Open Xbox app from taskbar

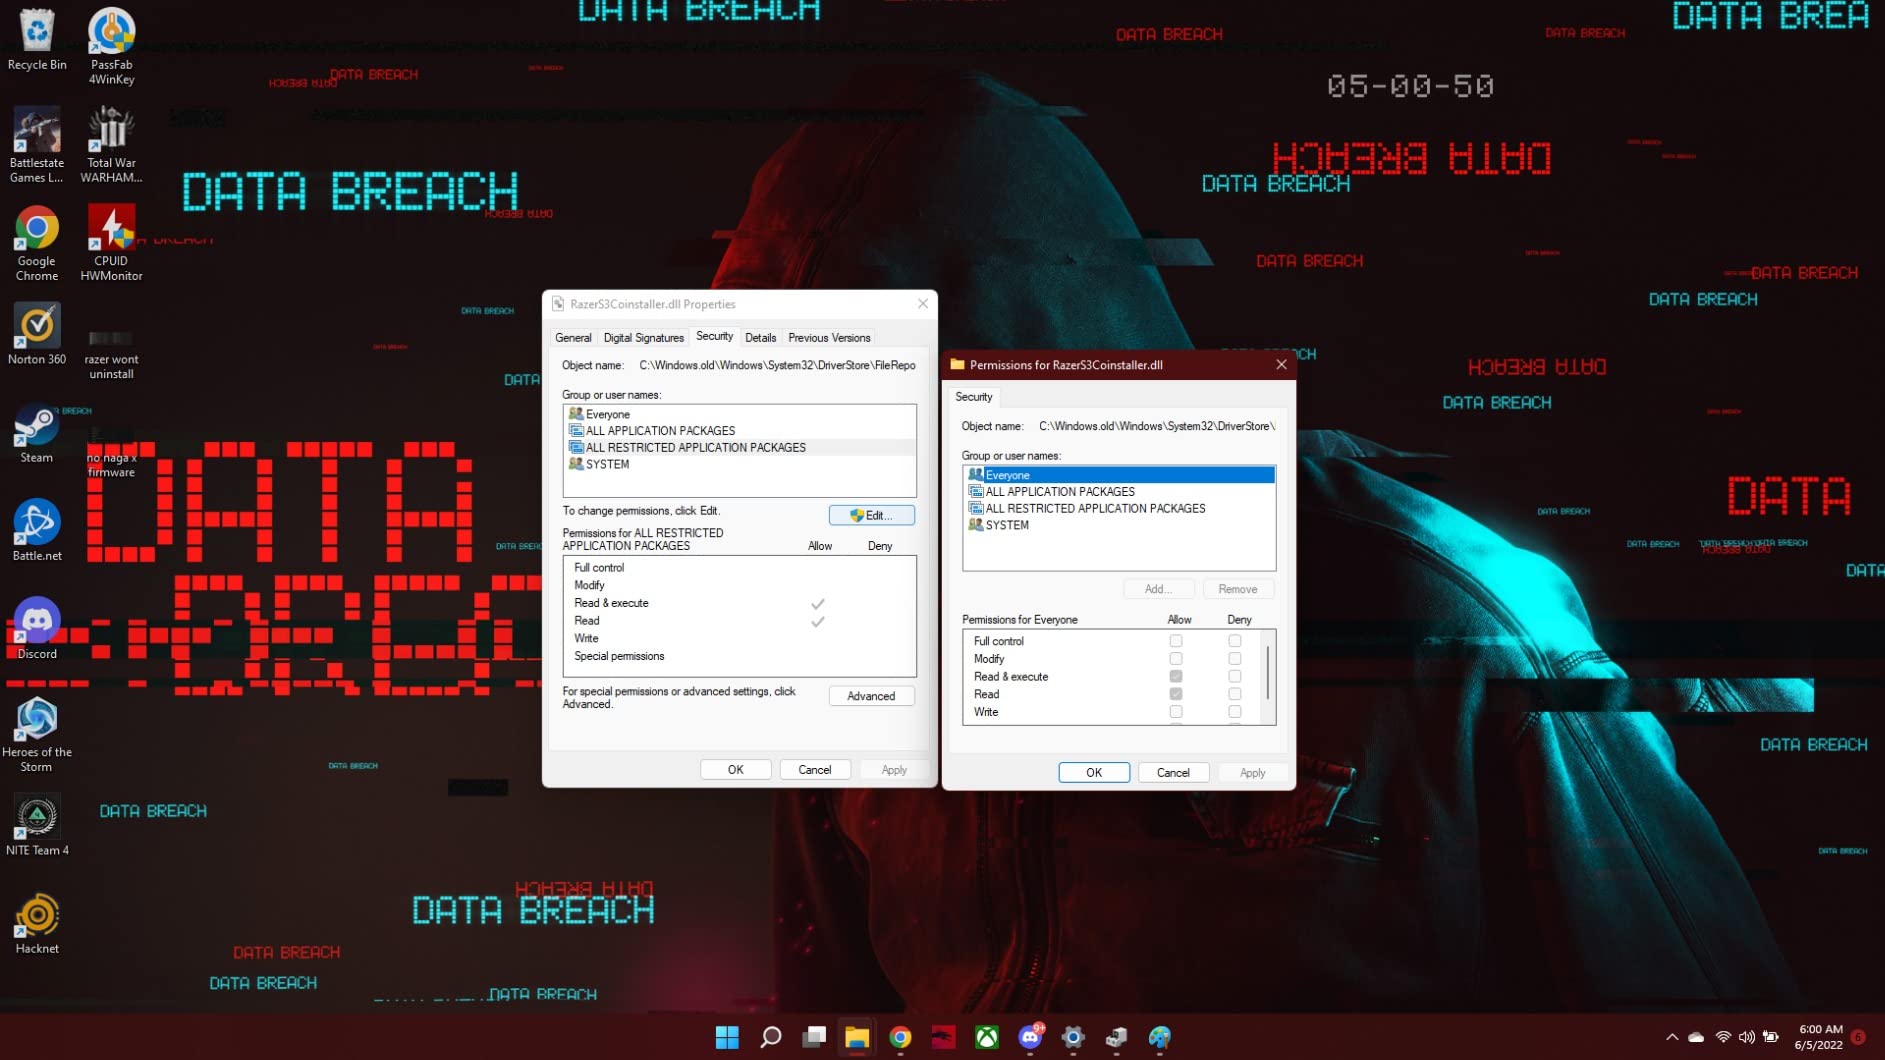(987, 1037)
